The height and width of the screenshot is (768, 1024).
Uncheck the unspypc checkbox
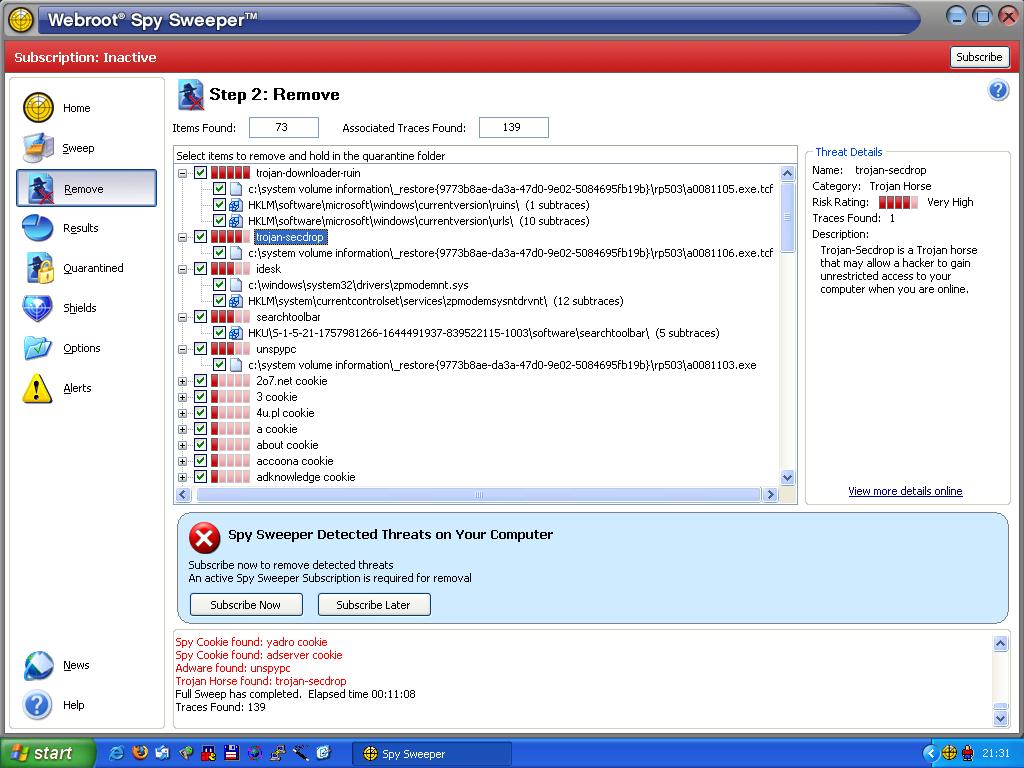click(x=200, y=349)
